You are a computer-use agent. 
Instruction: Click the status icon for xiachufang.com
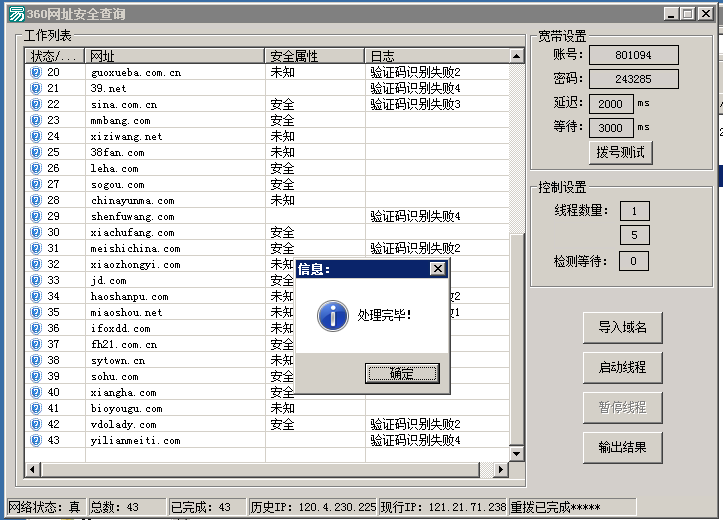click(x=36, y=232)
